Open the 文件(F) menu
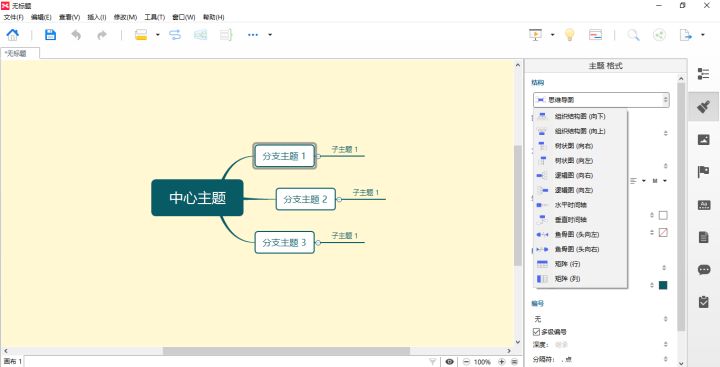The height and width of the screenshot is (367, 720). [13, 17]
